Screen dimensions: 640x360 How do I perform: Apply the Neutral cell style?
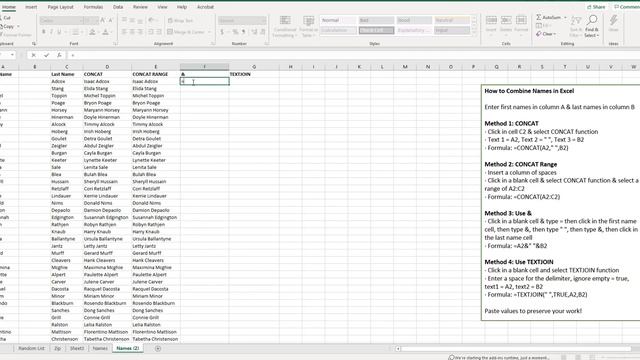[x=451, y=20]
